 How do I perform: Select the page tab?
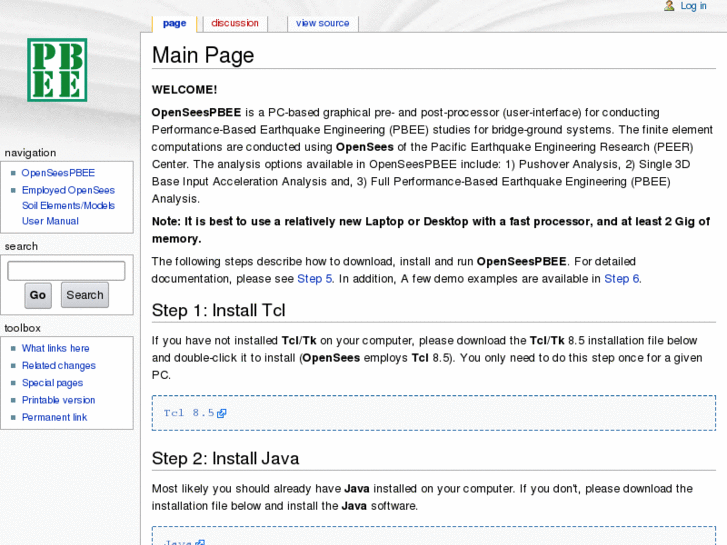pos(174,23)
